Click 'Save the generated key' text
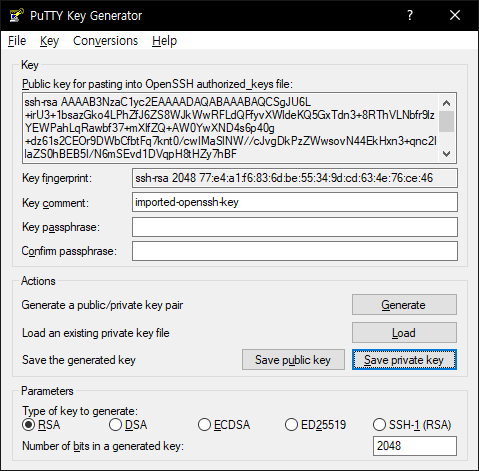 click(x=79, y=360)
